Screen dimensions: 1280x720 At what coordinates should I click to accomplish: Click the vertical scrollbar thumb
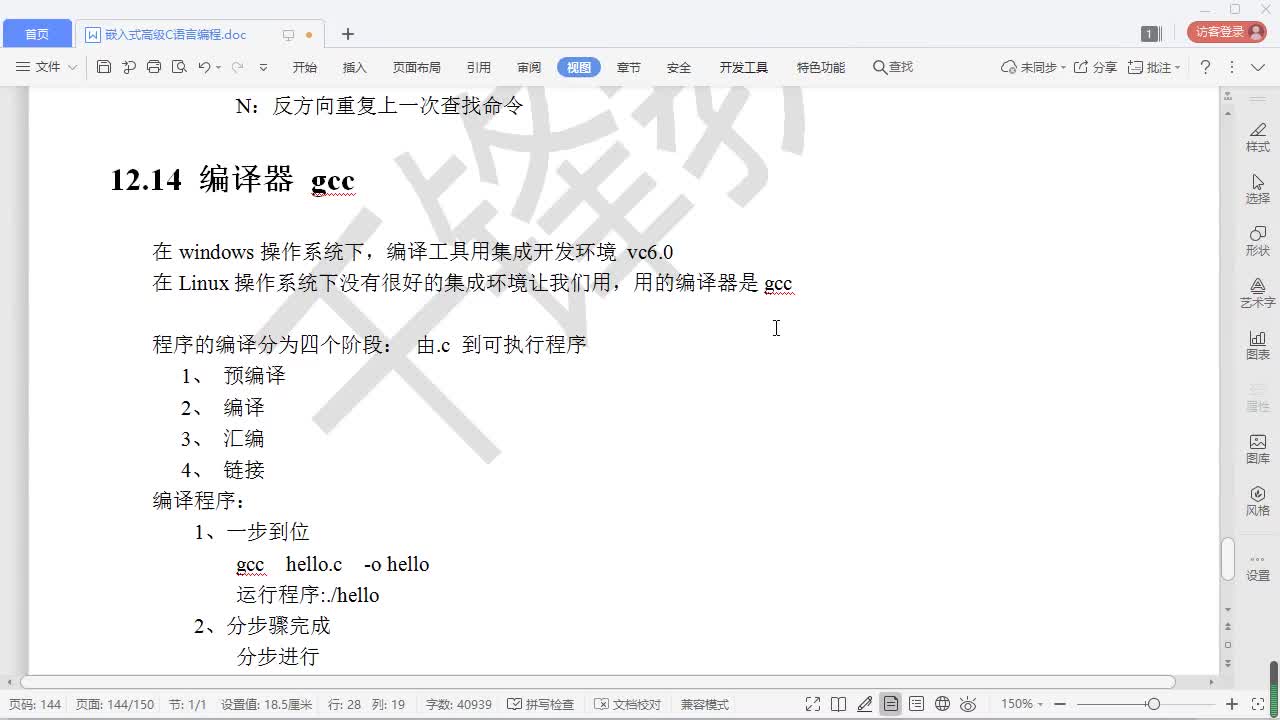point(1228,559)
